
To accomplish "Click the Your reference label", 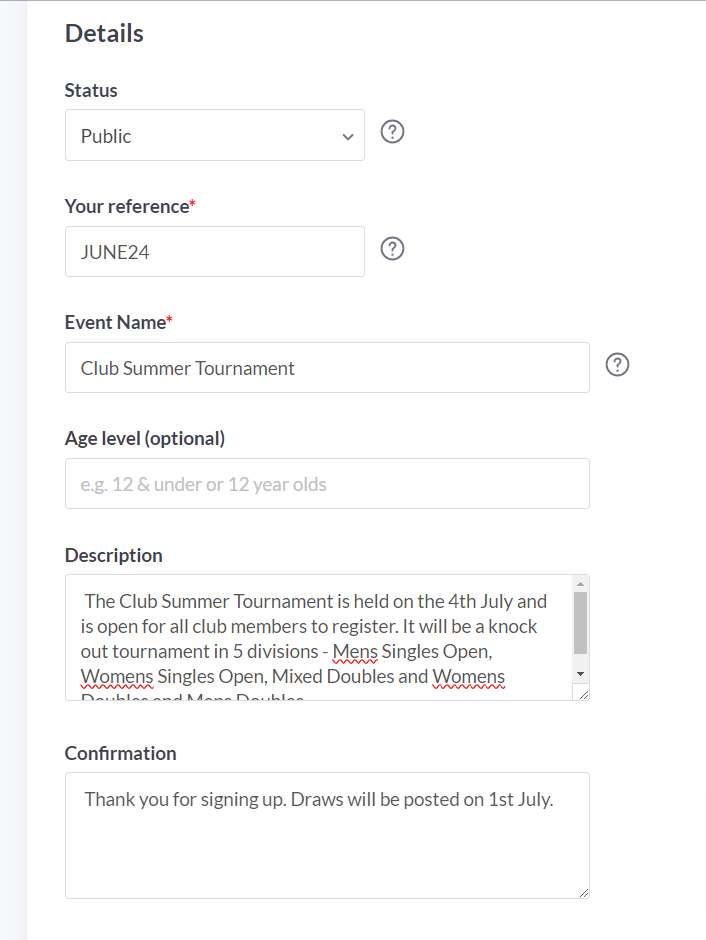I will point(127,206).
